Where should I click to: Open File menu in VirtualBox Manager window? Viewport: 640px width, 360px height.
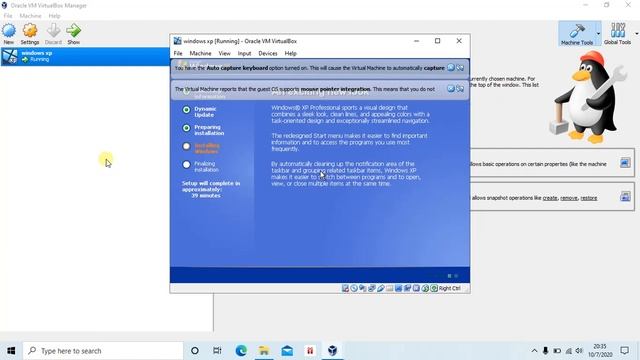[8, 16]
